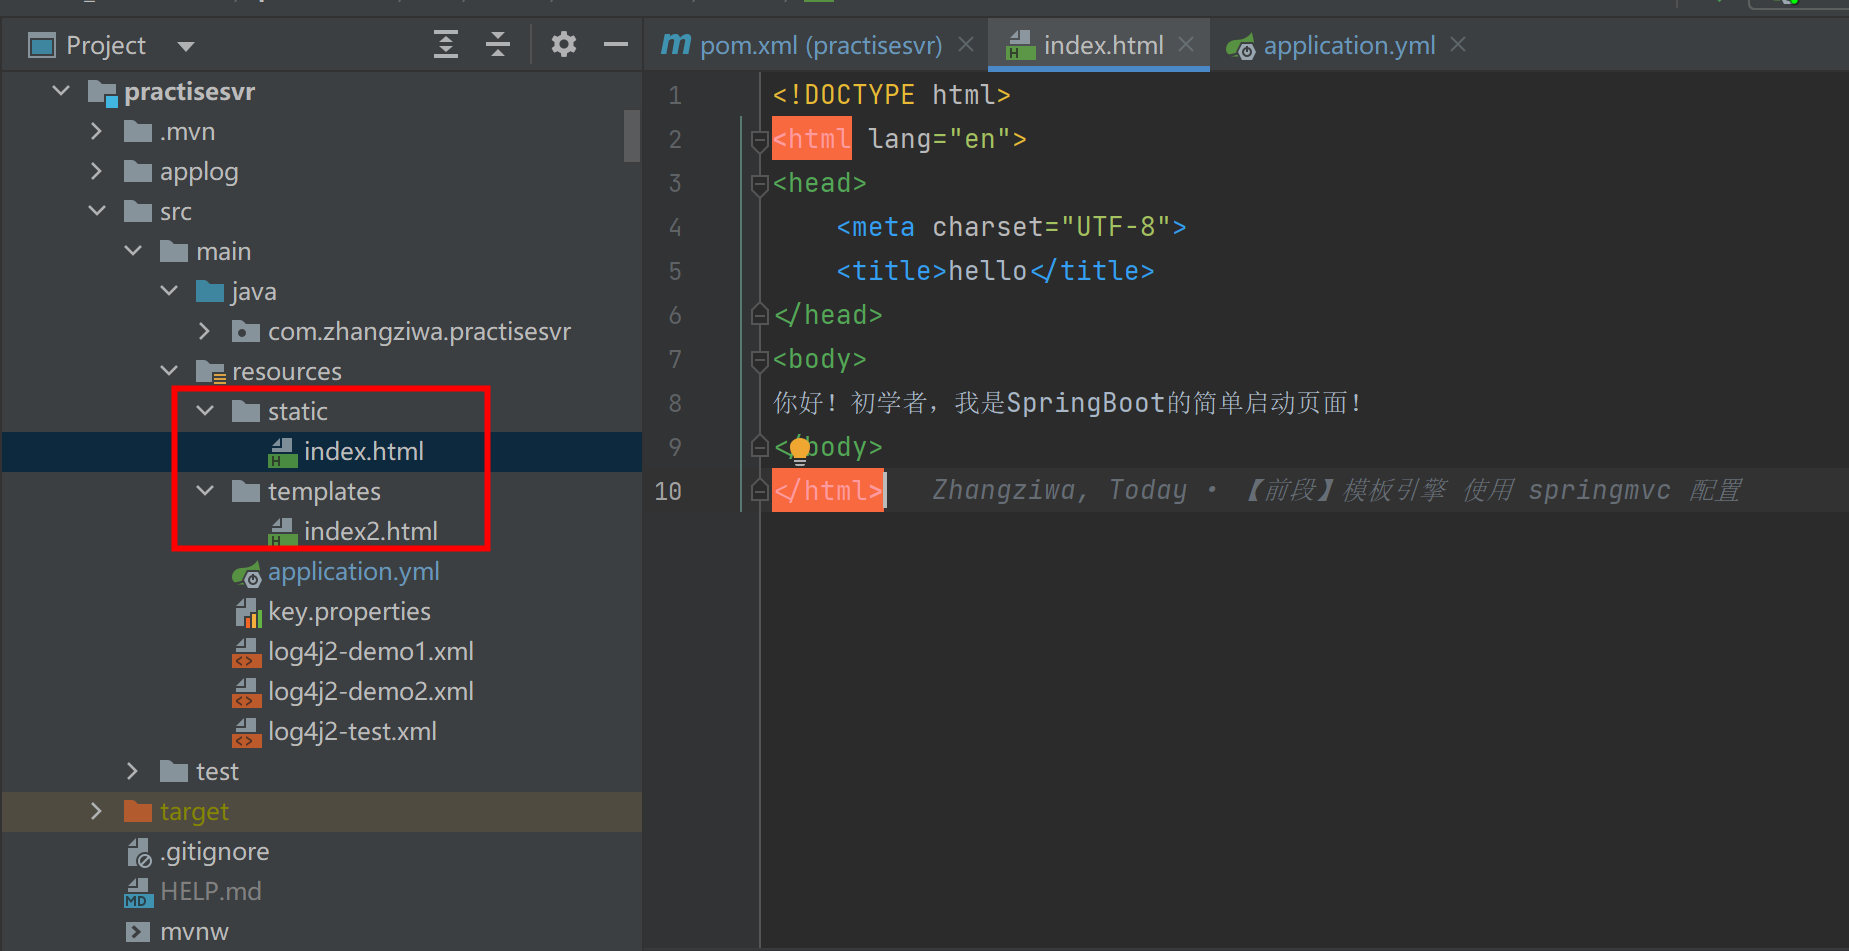Select the .gitignore file
This screenshot has height=951, width=1849.
(x=214, y=852)
